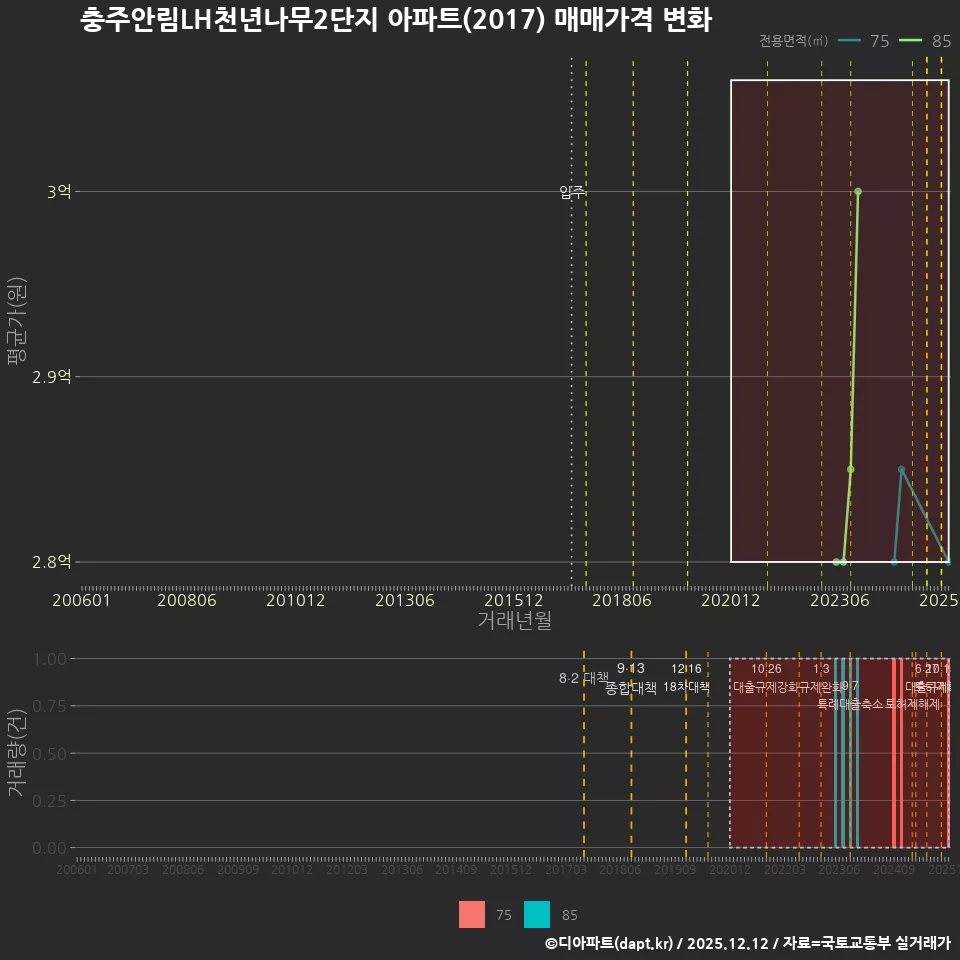Click the 2.8억 y-axis label
Image resolution: width=960 pixels, height=960 pixels.
pos(52,562)
